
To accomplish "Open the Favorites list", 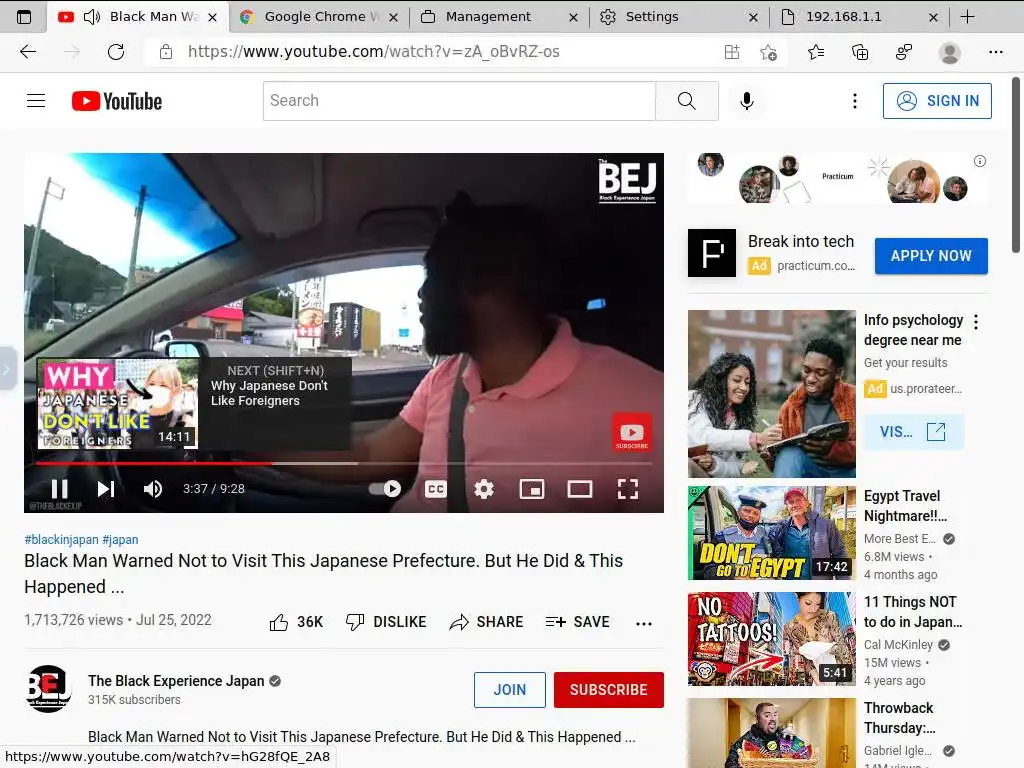I will coord(816,52).
